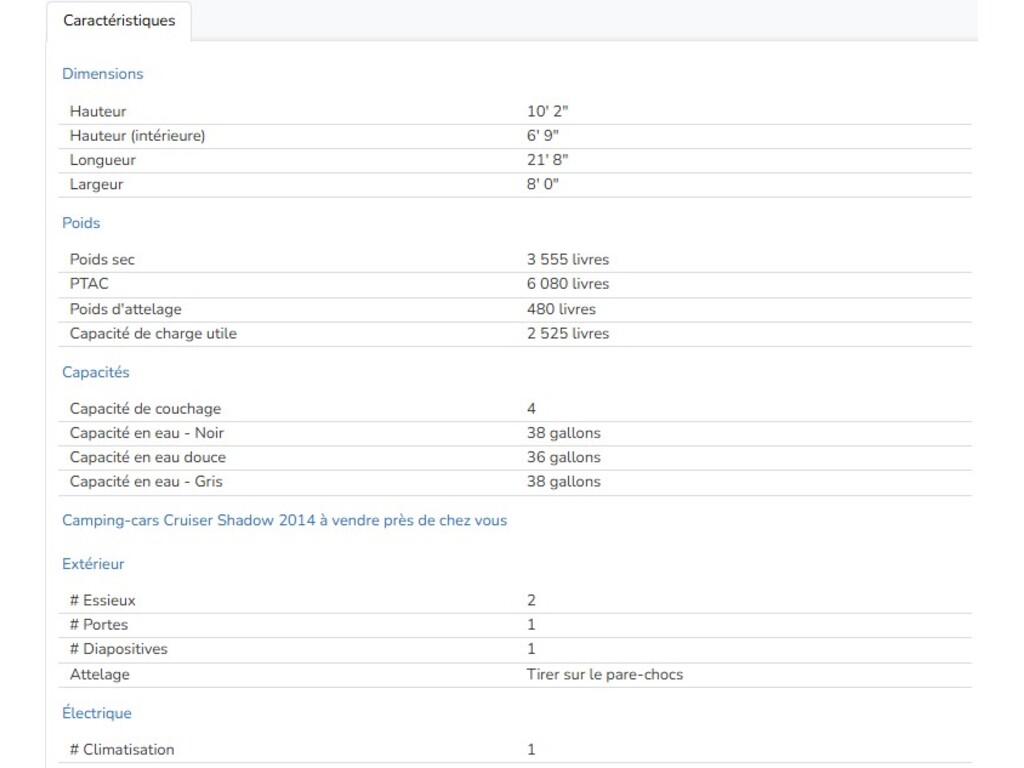The width and height of the screenshot is (1024, 768).
Task: Select the Longueur value 21' 8"
Action: (547, 160)
